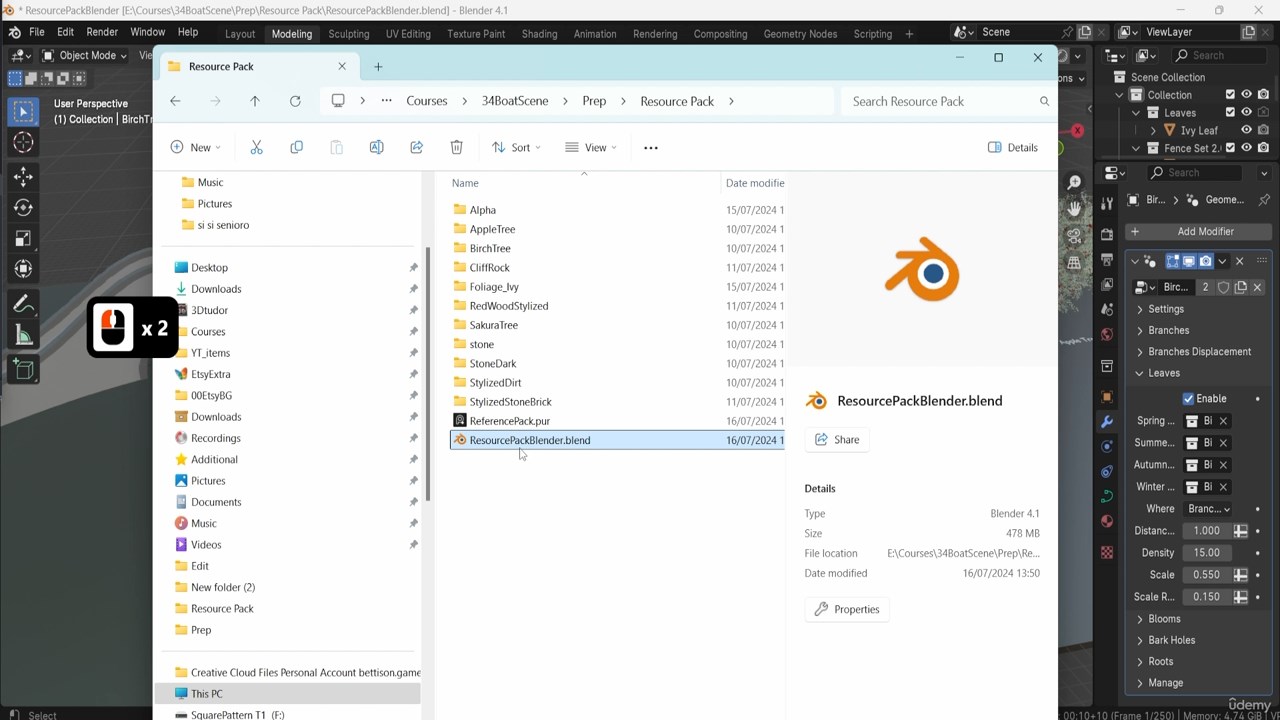Screen dimensions: 1280x720
Task: Expand the Bark Holes panel
Action: [1171, 640]
